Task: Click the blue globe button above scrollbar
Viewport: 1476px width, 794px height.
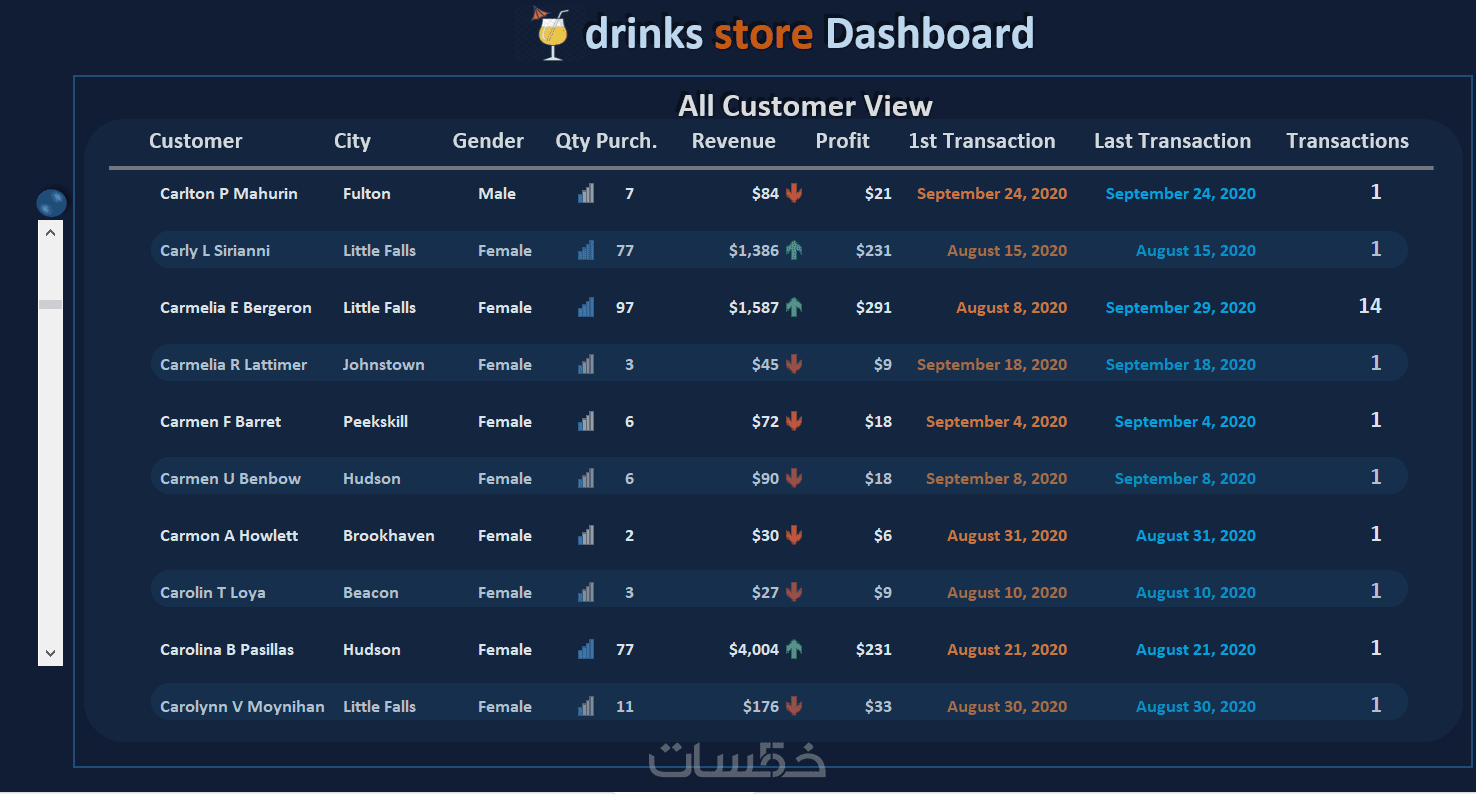Action: 51,203
